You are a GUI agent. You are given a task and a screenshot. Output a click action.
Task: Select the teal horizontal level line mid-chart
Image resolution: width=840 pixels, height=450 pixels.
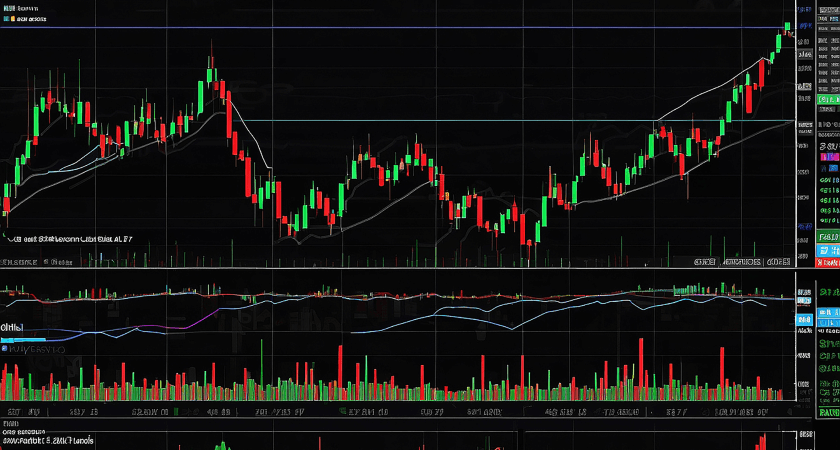click(x=500, y=121)
